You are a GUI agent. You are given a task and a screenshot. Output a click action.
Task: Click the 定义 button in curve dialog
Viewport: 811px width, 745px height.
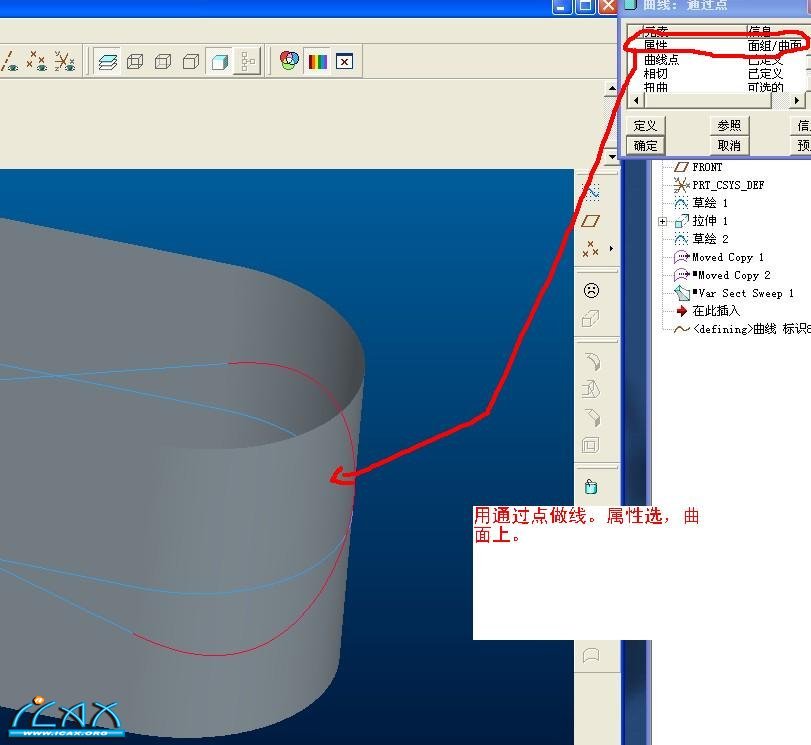[x=646, y=125]
